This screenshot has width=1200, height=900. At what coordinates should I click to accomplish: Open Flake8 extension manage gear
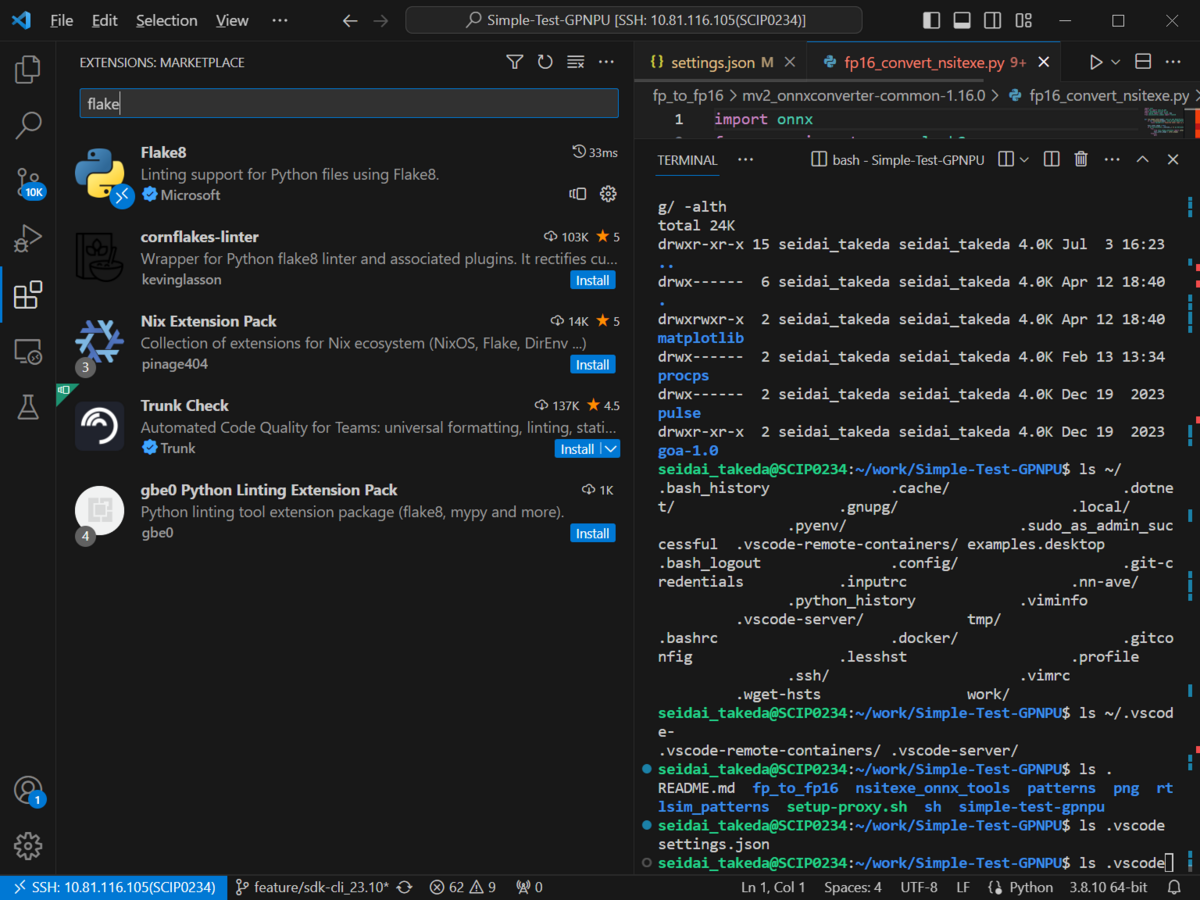point(608,194)
